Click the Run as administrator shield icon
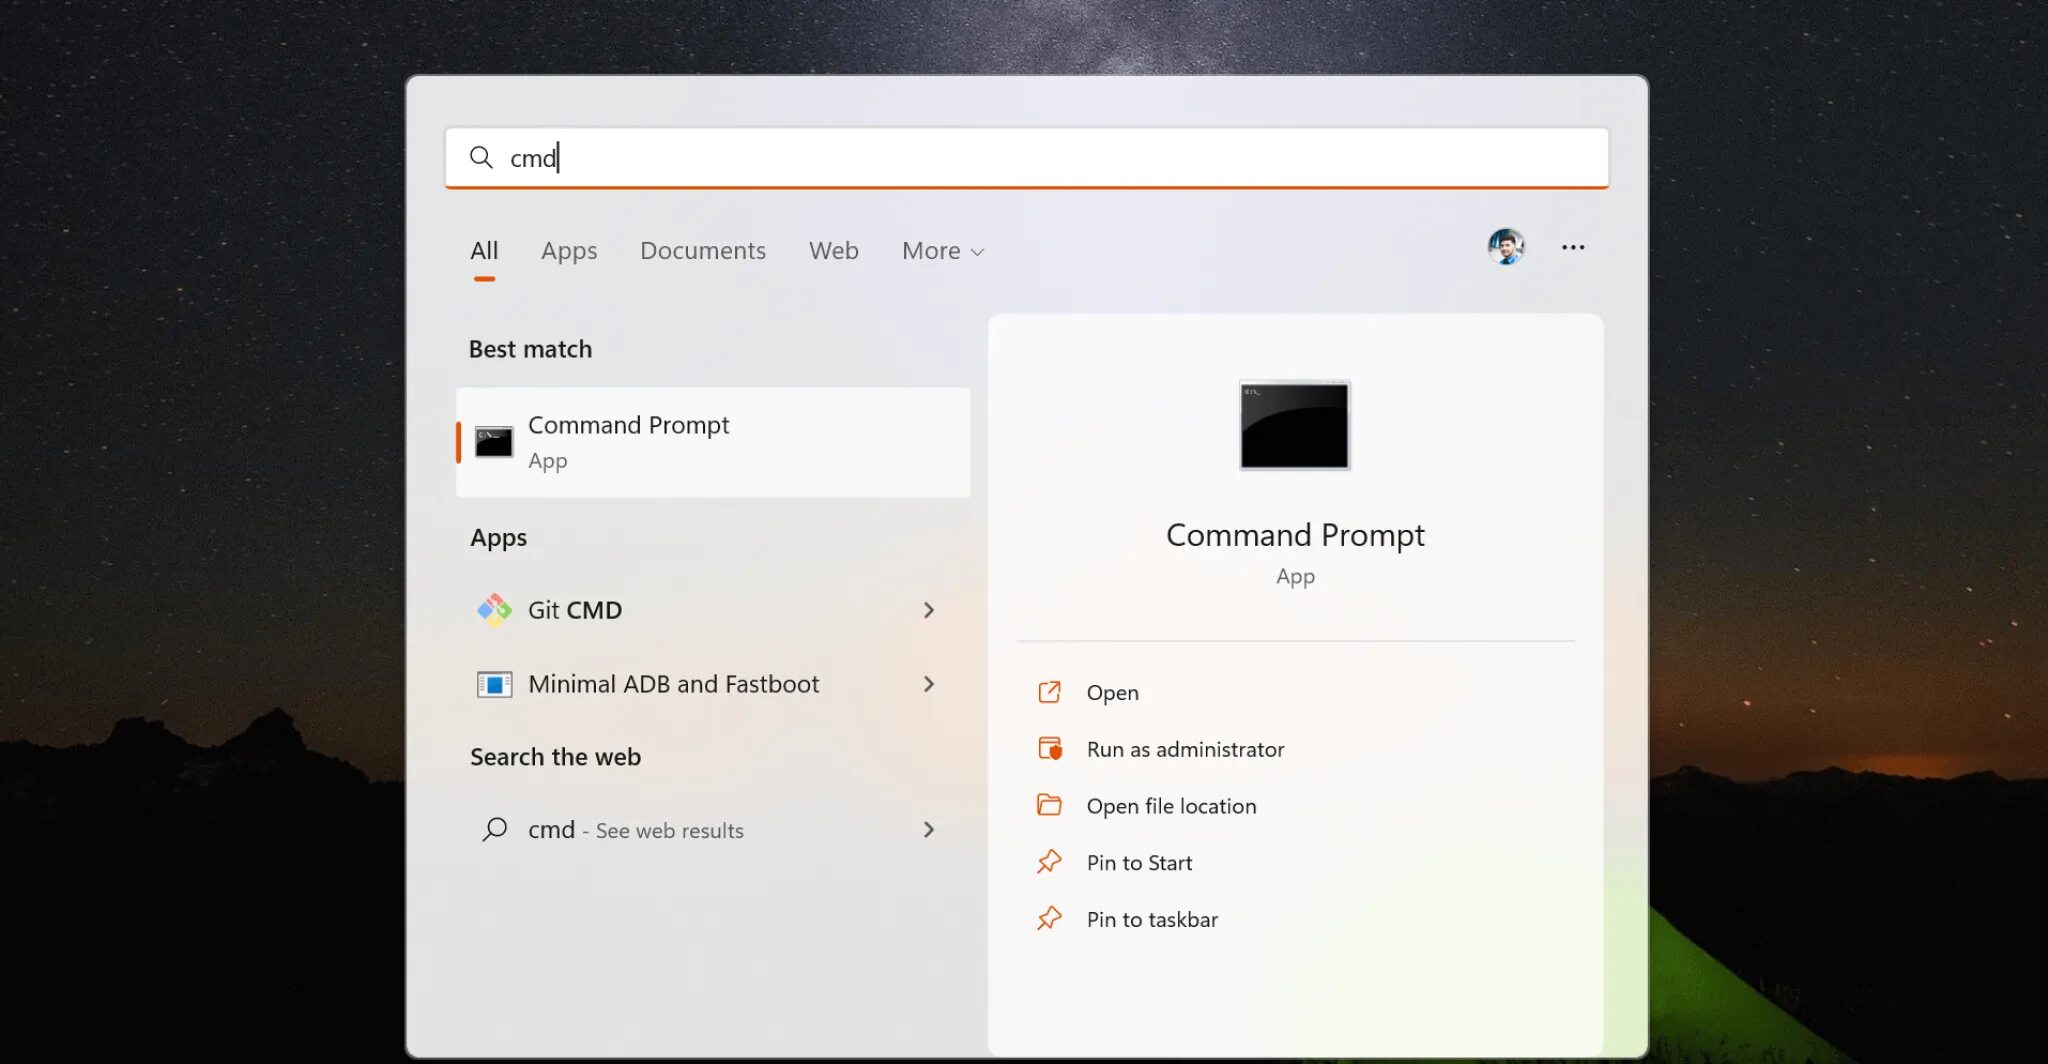This screenshot has width=2048, height=1064. (1049, 749)
